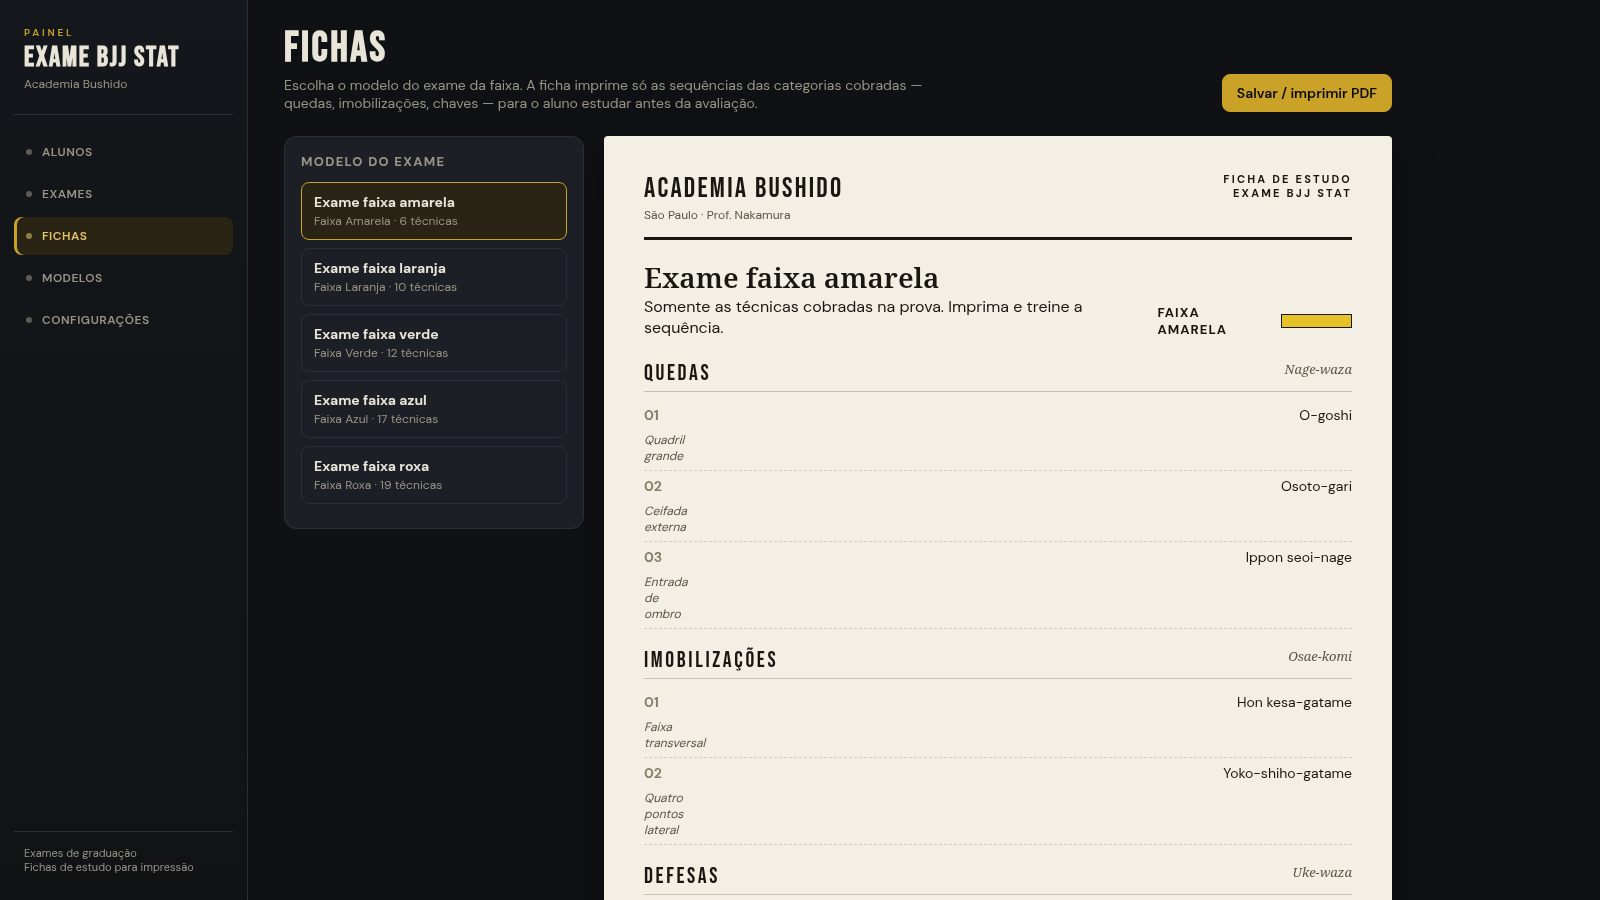Select the Fichas sidebar item
Screen dimensions: 1600x900
pyautogui.click(x=123, y=236)
